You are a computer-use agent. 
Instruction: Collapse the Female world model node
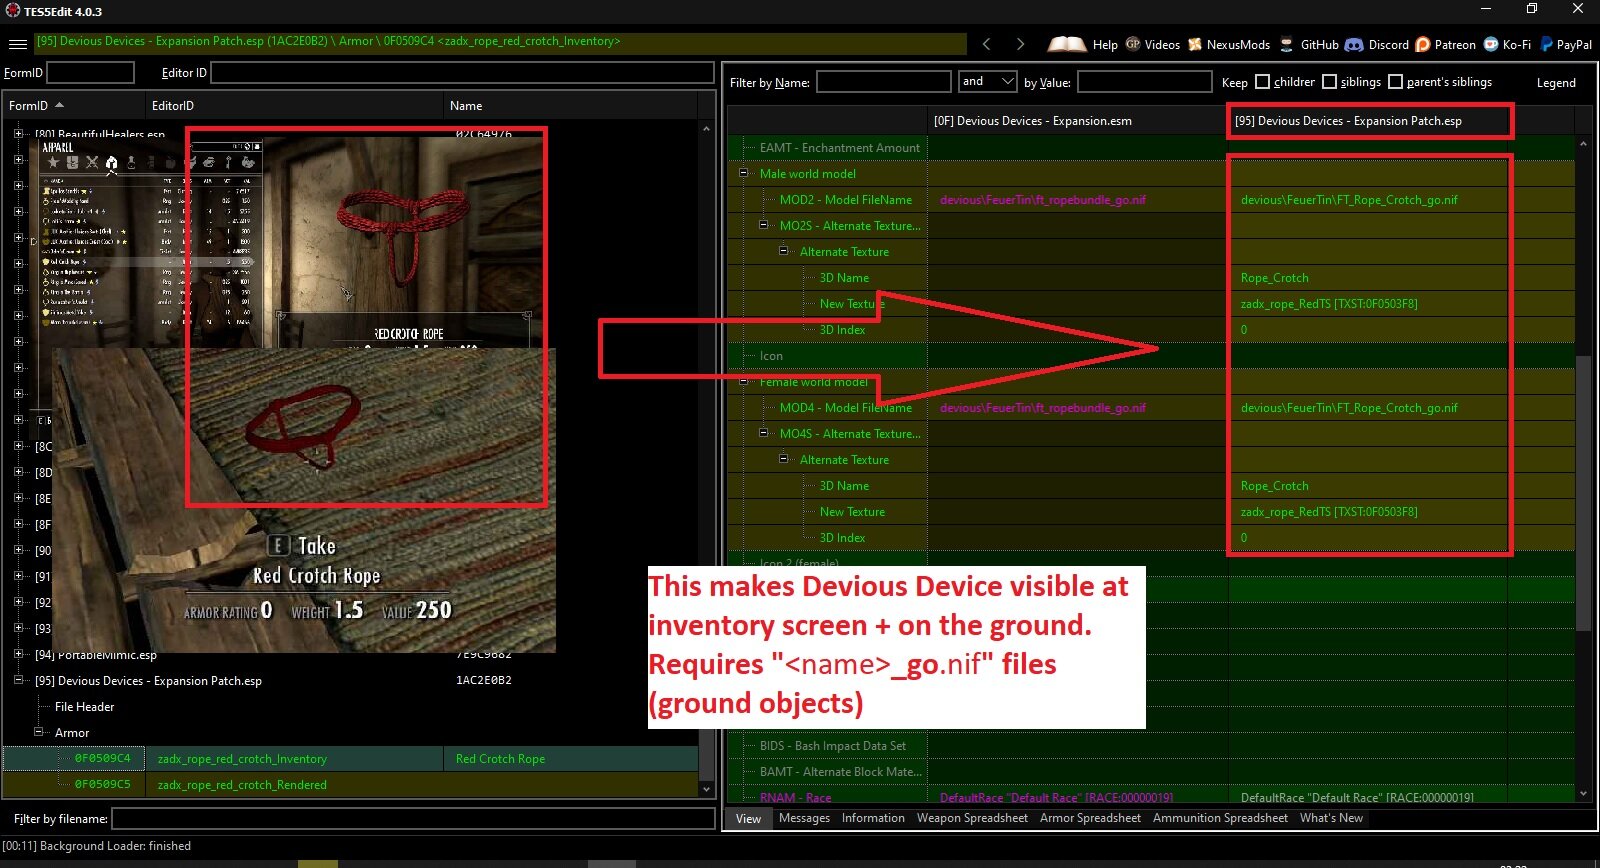[744, 381]
